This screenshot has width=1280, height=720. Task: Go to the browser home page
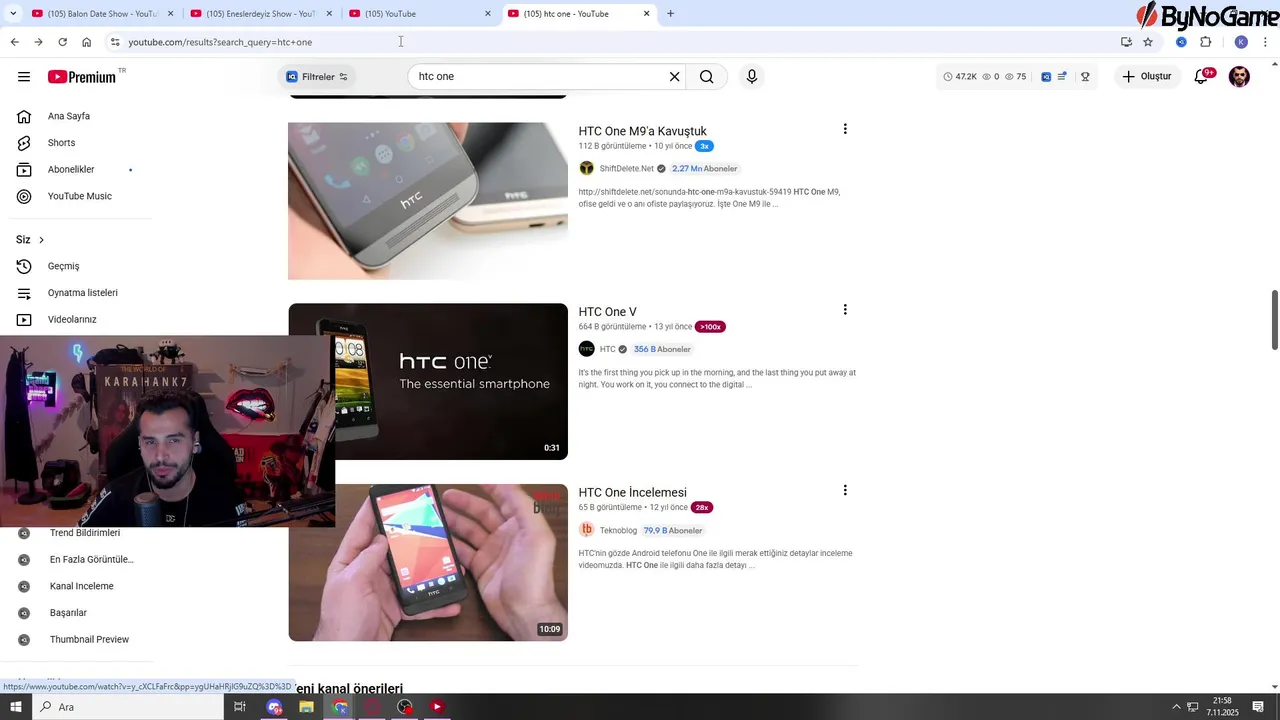click(x=87, y=42)
